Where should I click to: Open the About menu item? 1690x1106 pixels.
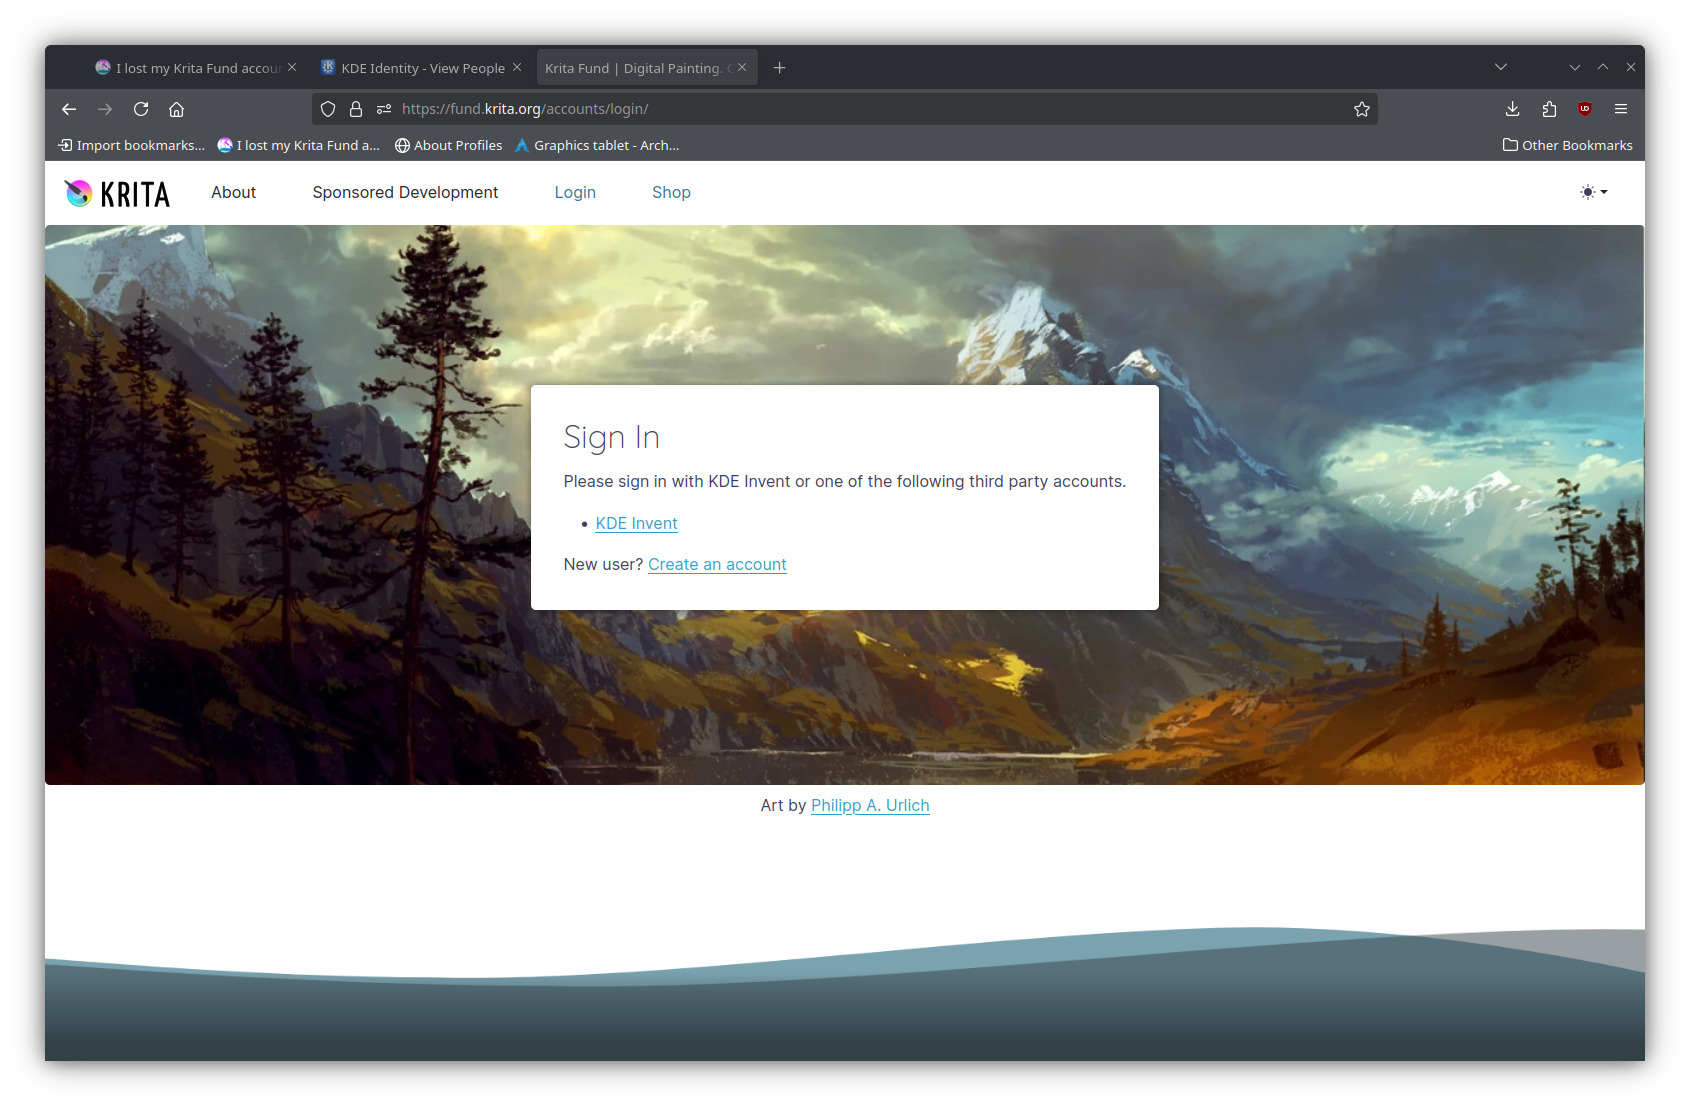(233, 192)
